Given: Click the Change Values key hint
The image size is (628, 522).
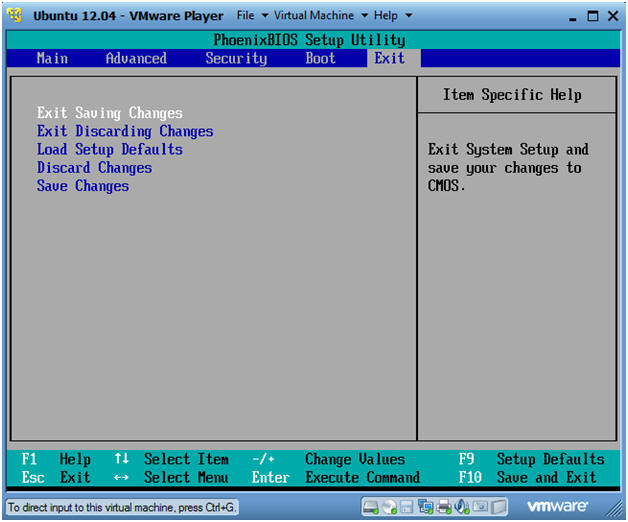Looking at the screenshot, I should [x=329, y=459].
